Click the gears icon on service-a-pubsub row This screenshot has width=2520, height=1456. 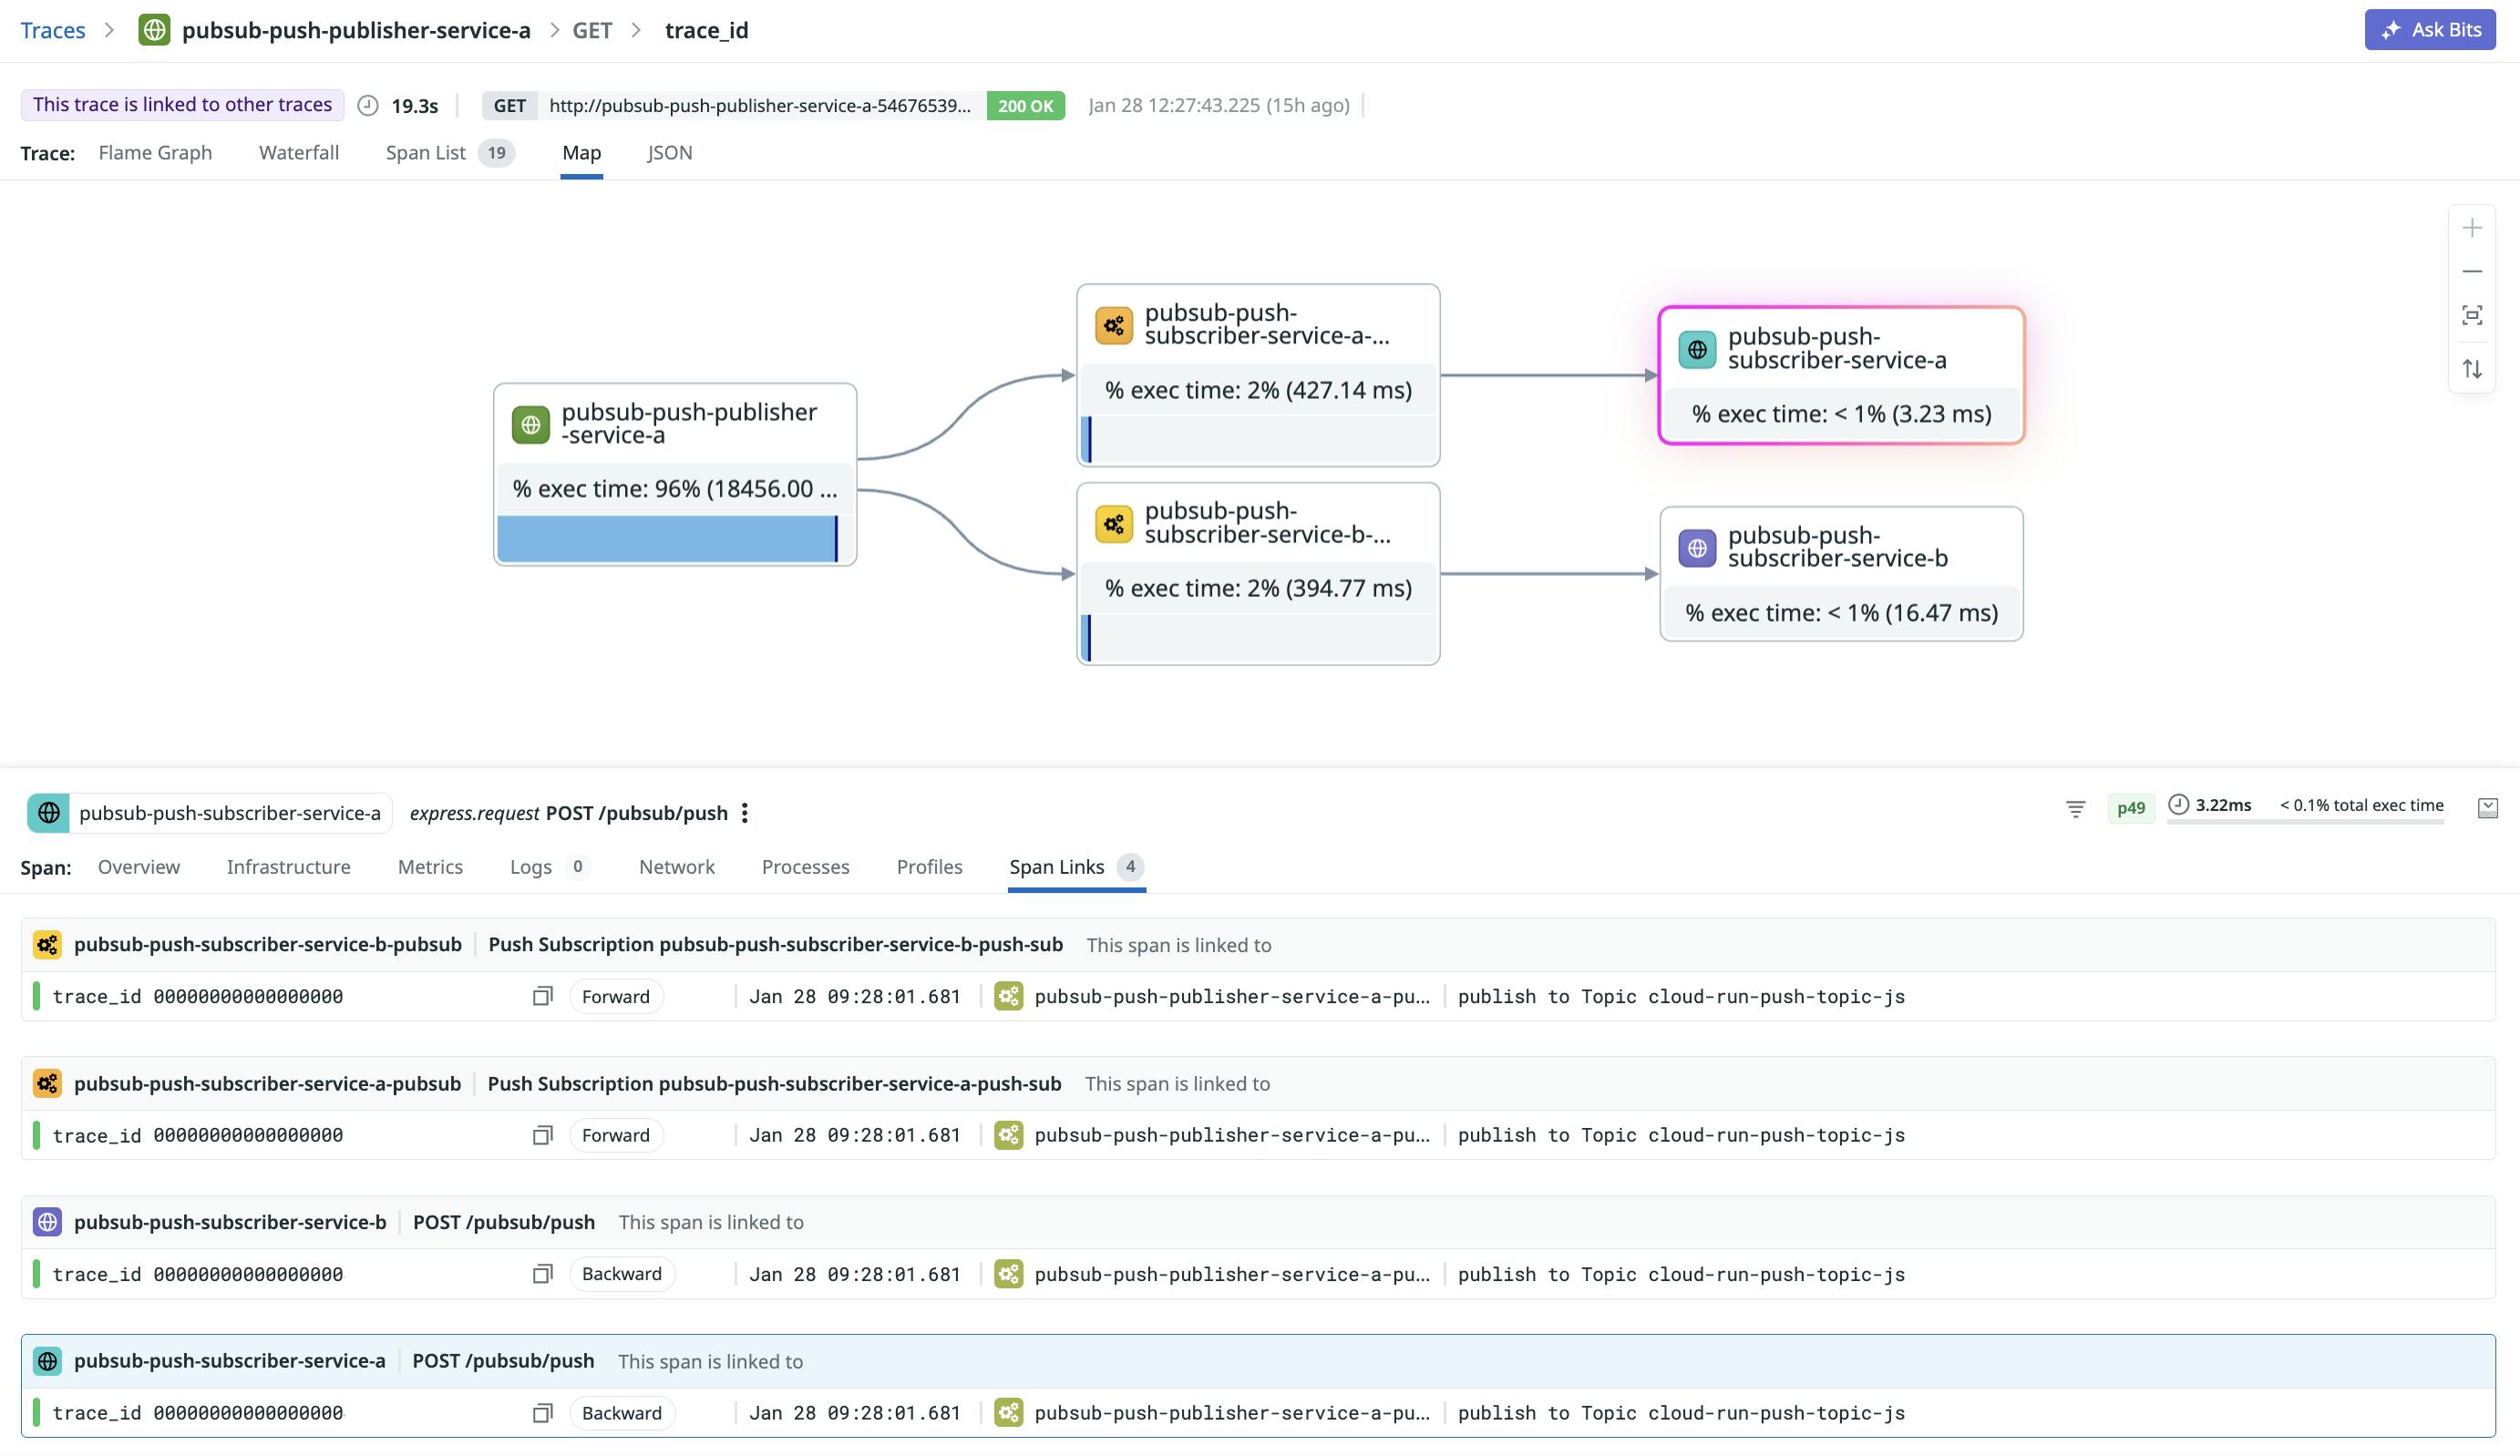coord(48,1083)
